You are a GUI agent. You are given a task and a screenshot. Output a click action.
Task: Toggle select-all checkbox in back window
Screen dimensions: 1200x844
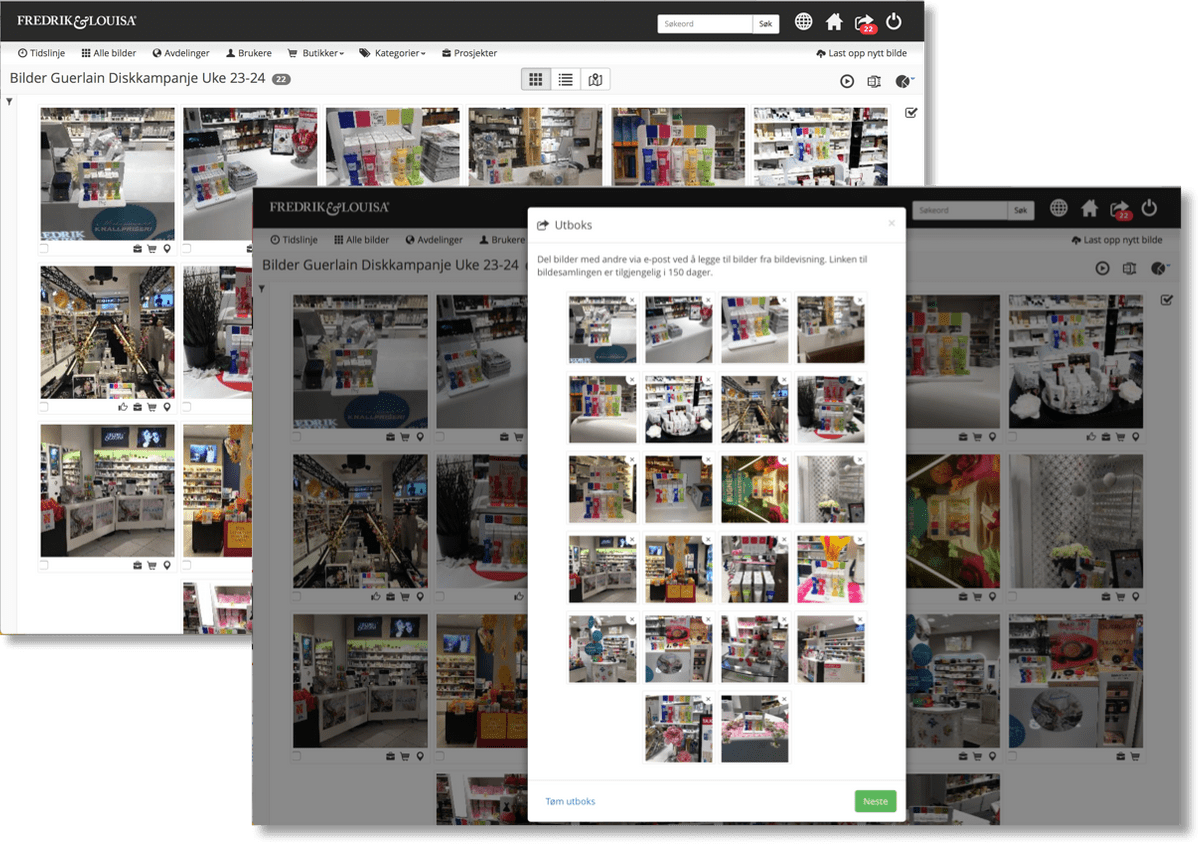[x=911, y=113]
